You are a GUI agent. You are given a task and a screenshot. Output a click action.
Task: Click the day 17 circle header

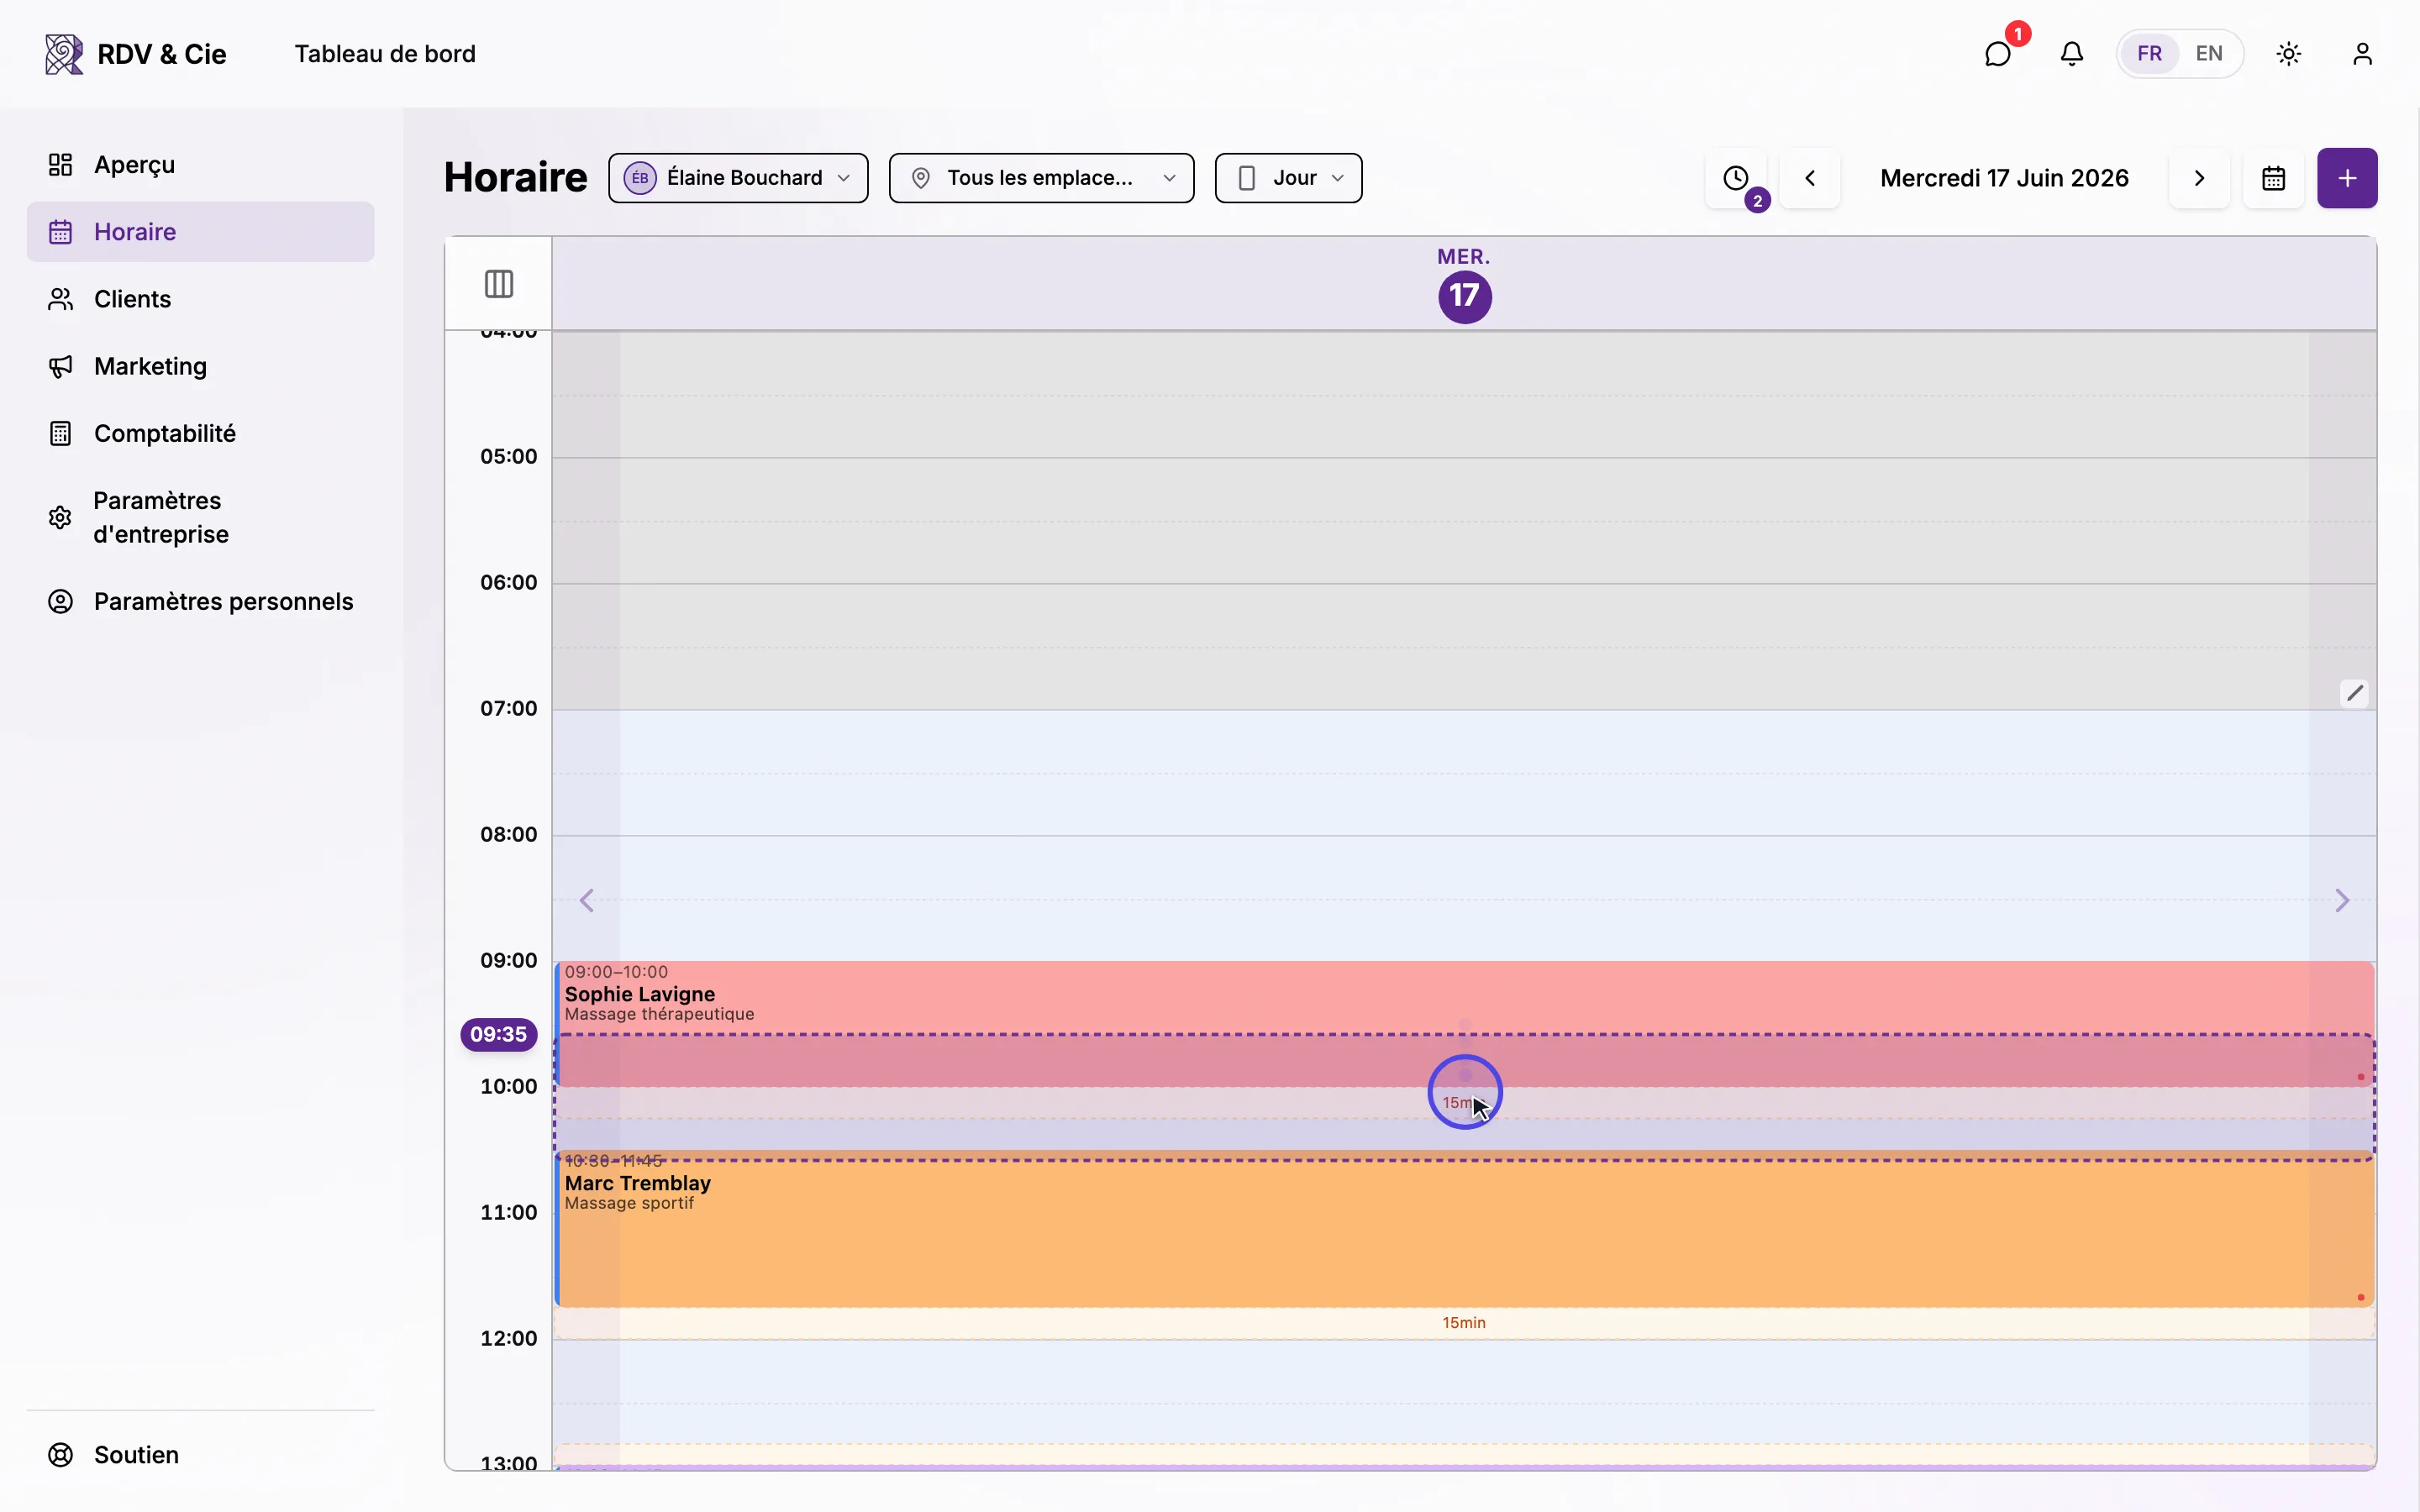1465,296
